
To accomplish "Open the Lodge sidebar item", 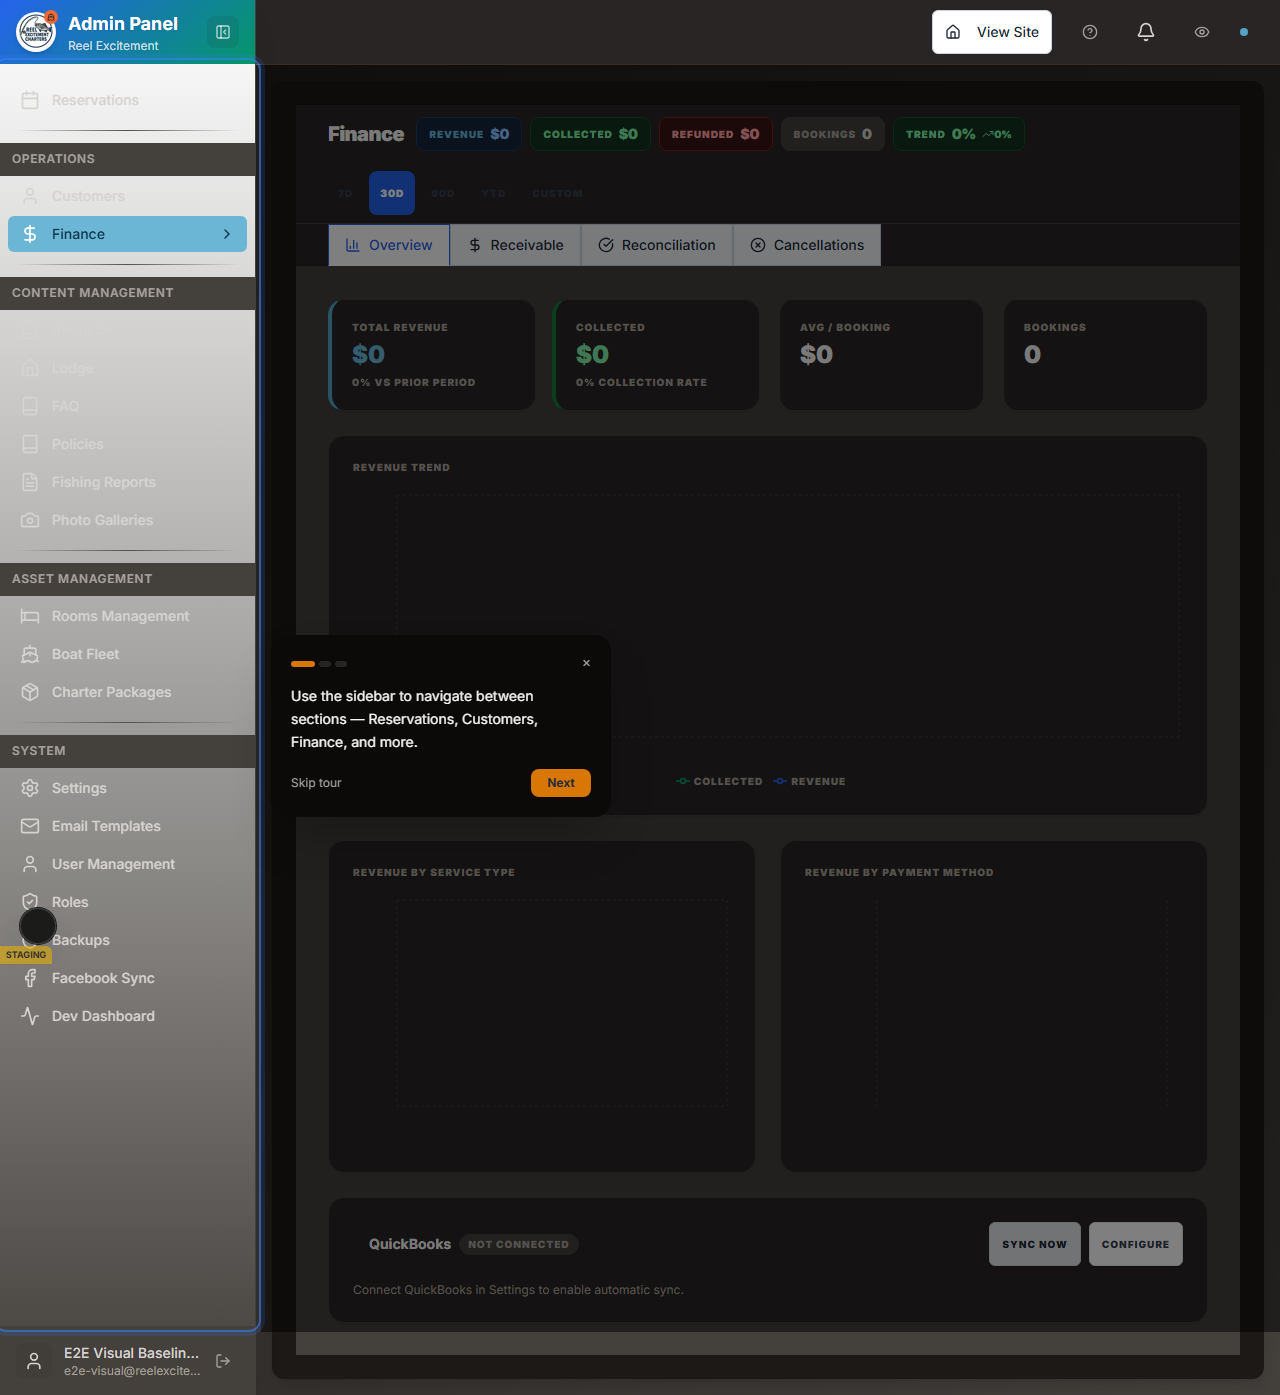I will pos(127,368).
